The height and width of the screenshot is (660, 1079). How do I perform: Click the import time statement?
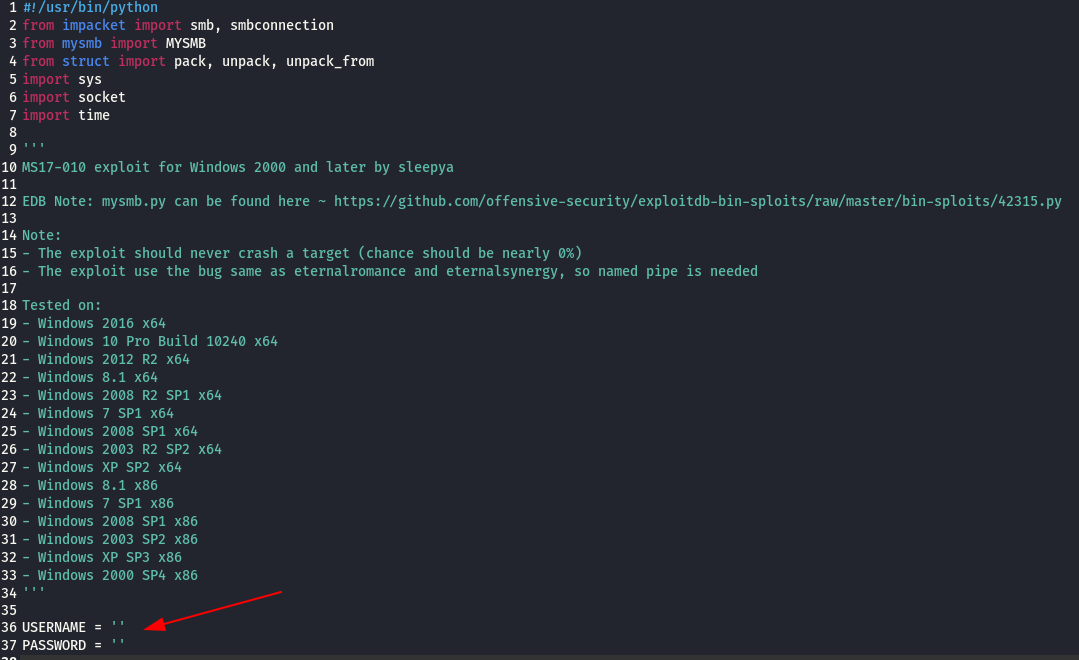pyautogui.click(x=66, y=115)
